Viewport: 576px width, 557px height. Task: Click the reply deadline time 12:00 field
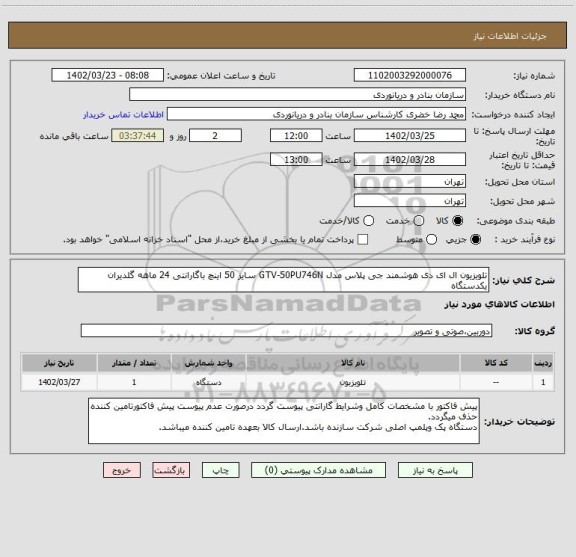pyautogui.click(x=296, y=136)
